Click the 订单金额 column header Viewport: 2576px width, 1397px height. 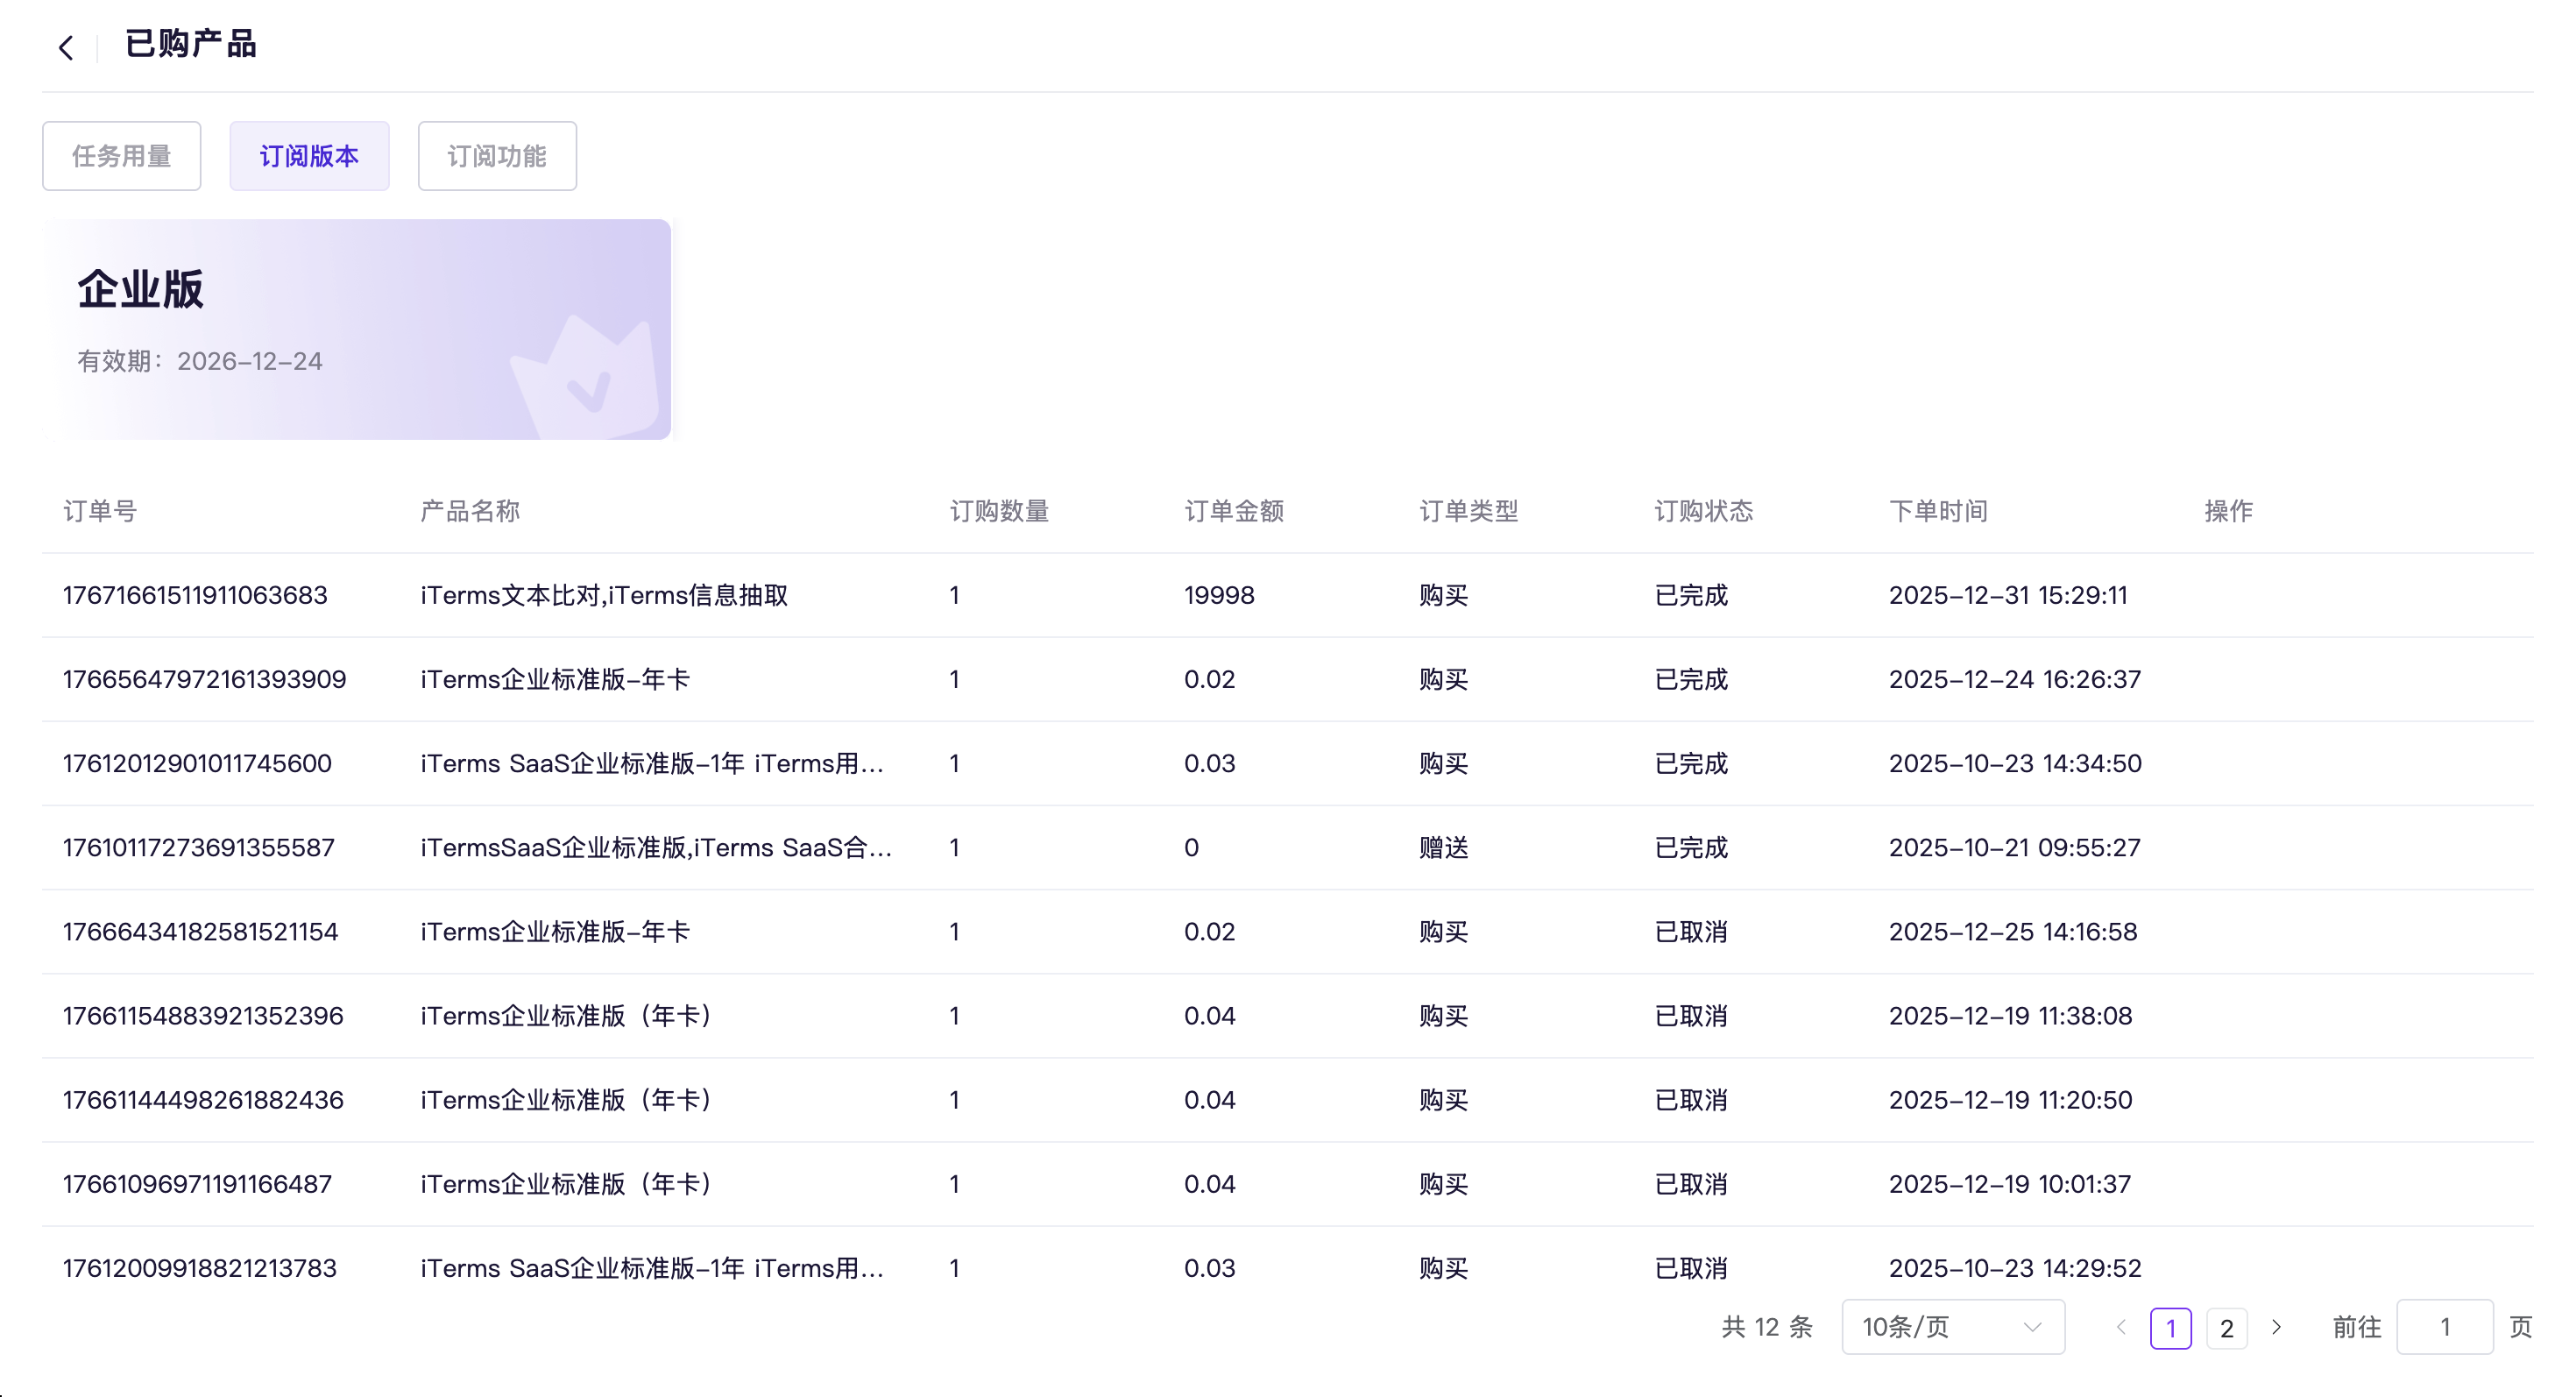point(1233,511)
